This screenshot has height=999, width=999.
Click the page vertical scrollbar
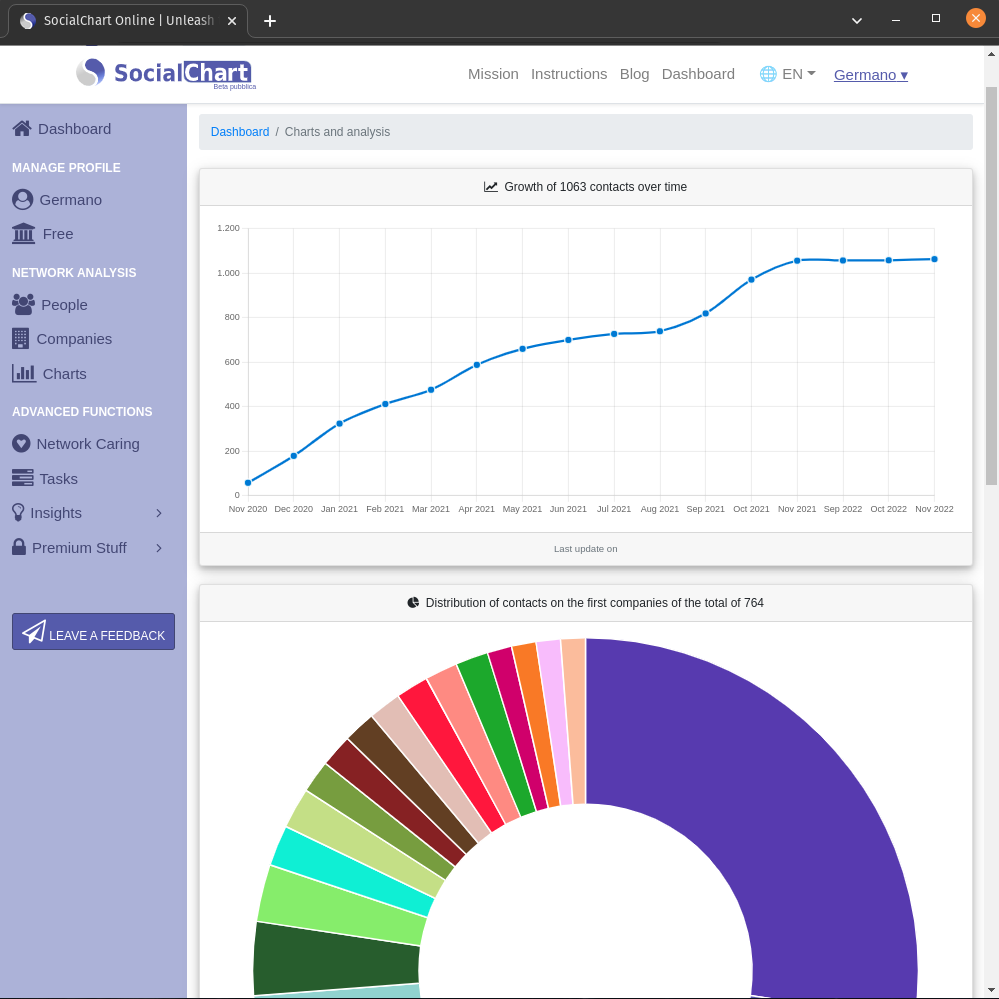(991, 285)
